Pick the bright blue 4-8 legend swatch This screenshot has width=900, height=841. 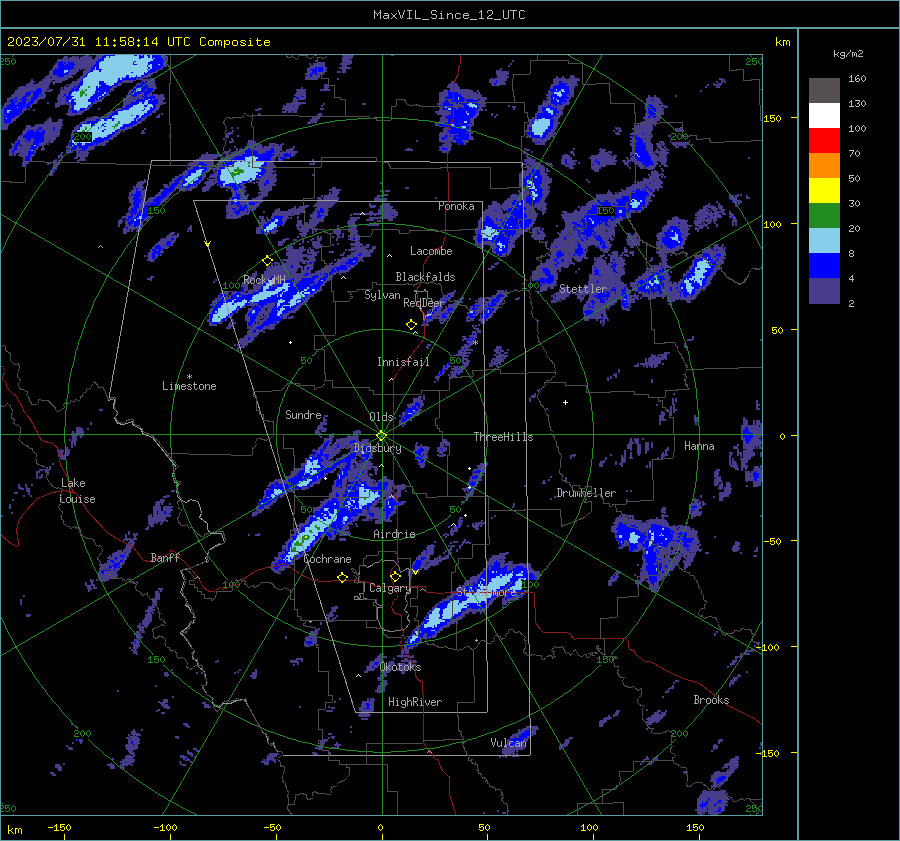point(824,266)
